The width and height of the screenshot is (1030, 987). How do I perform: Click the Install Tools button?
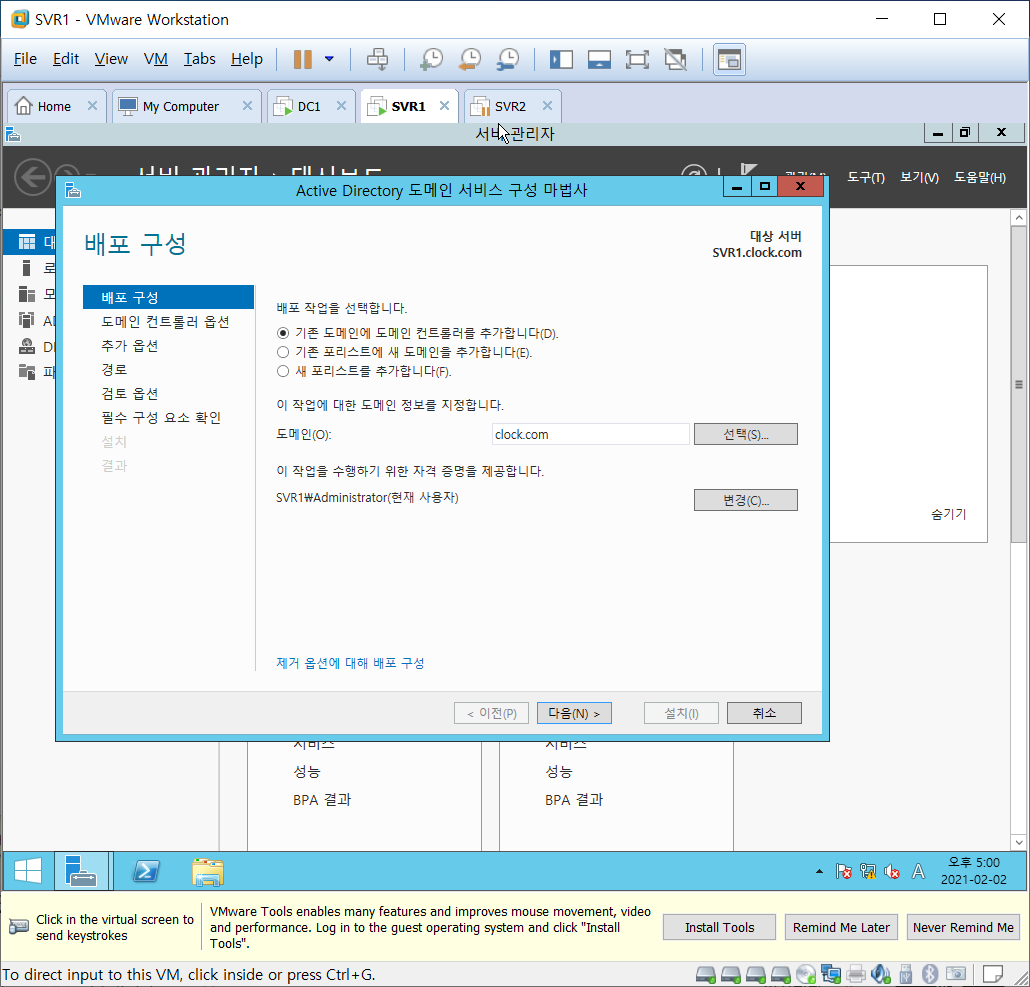click(719, 927)
